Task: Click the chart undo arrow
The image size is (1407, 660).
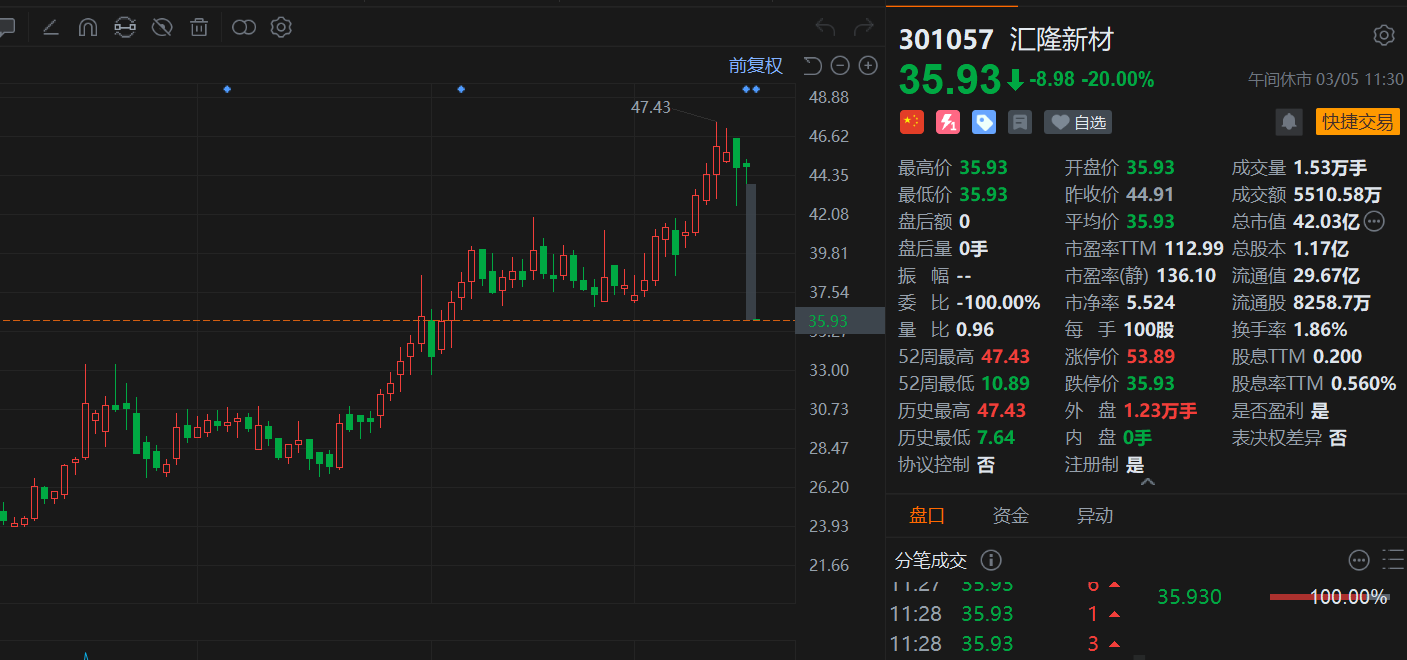Action: tap(825, 27)
